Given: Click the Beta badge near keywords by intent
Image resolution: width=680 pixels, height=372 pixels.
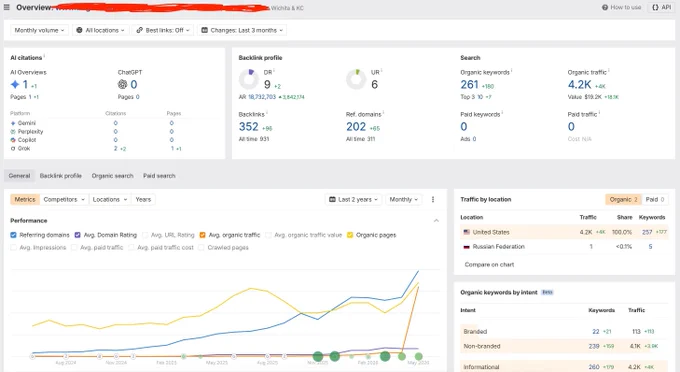Looking at the screenshot, I should tap(547, 292).
